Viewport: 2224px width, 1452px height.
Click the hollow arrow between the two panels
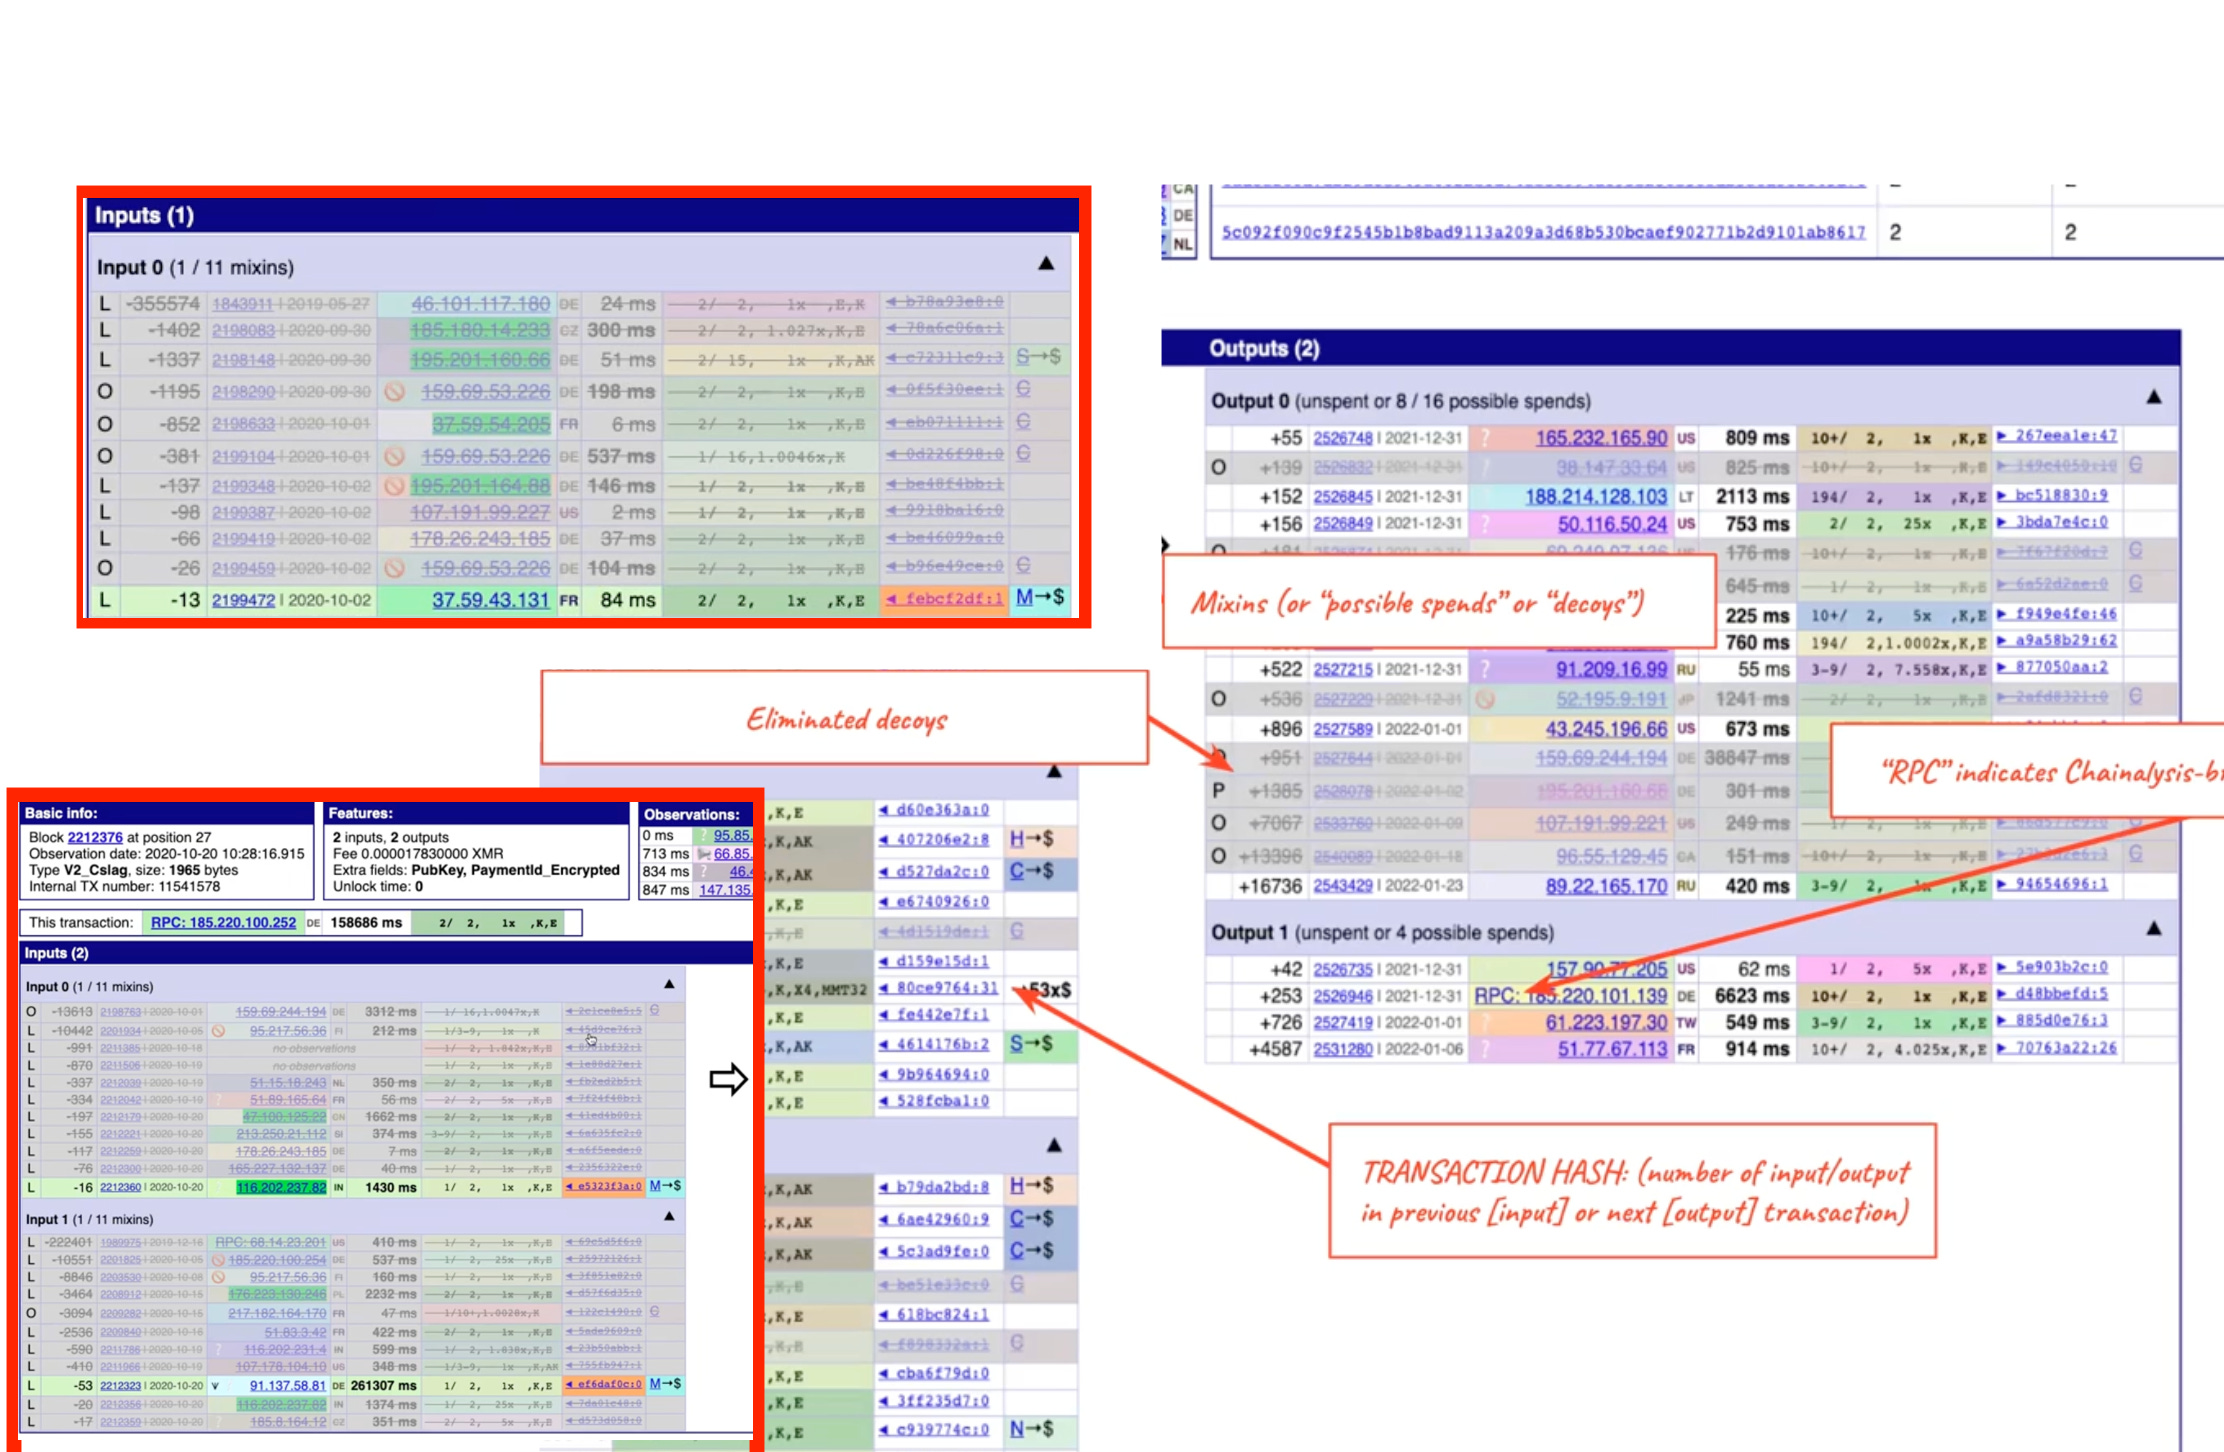click(727, 1078)
